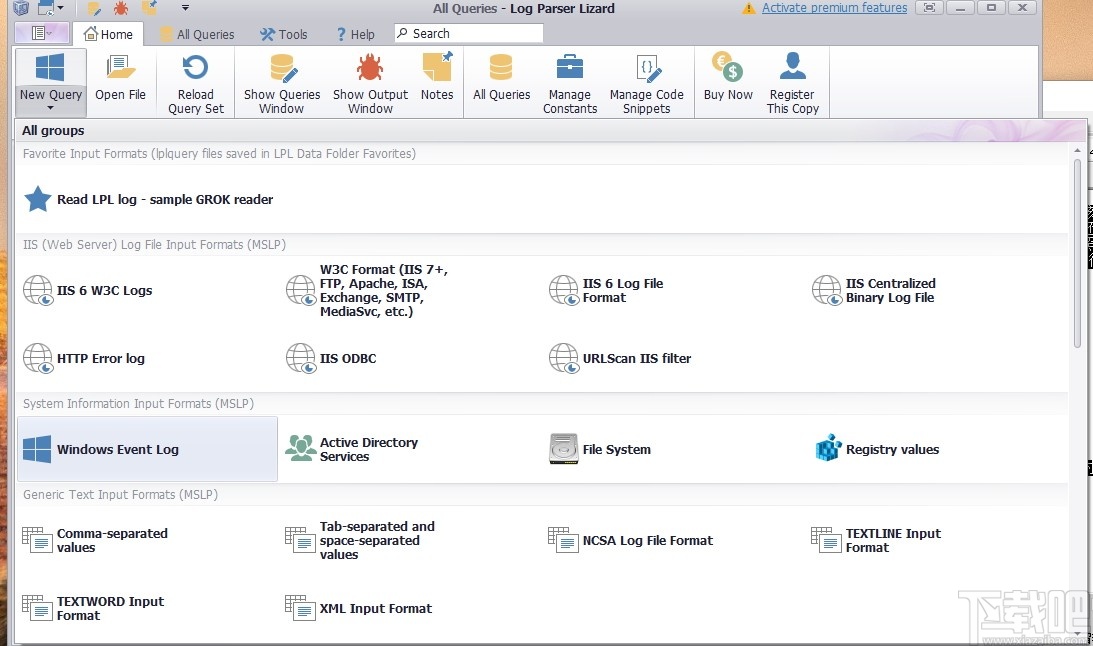Click the app logo in title bar
Screen dimensions: 1093x646
pos(21,8)
